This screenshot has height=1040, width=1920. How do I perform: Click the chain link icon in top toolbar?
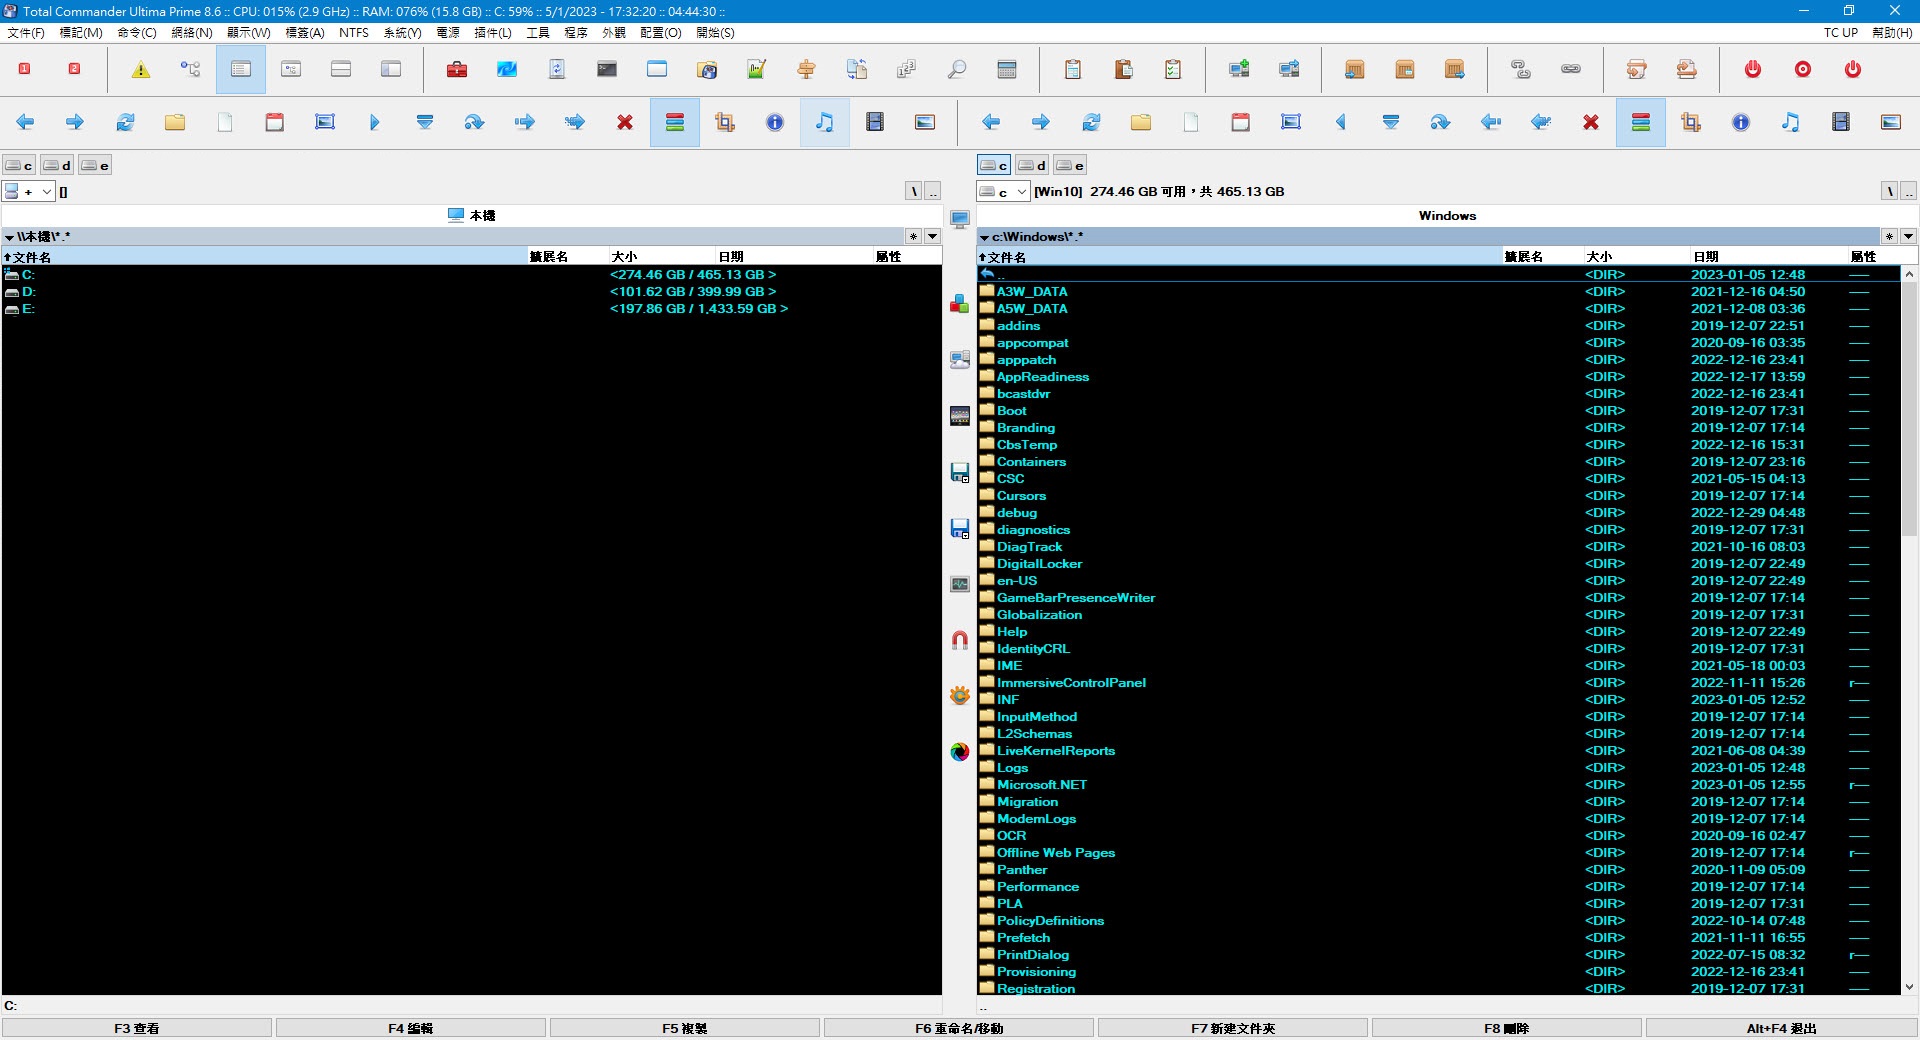tap(1571, 69)
